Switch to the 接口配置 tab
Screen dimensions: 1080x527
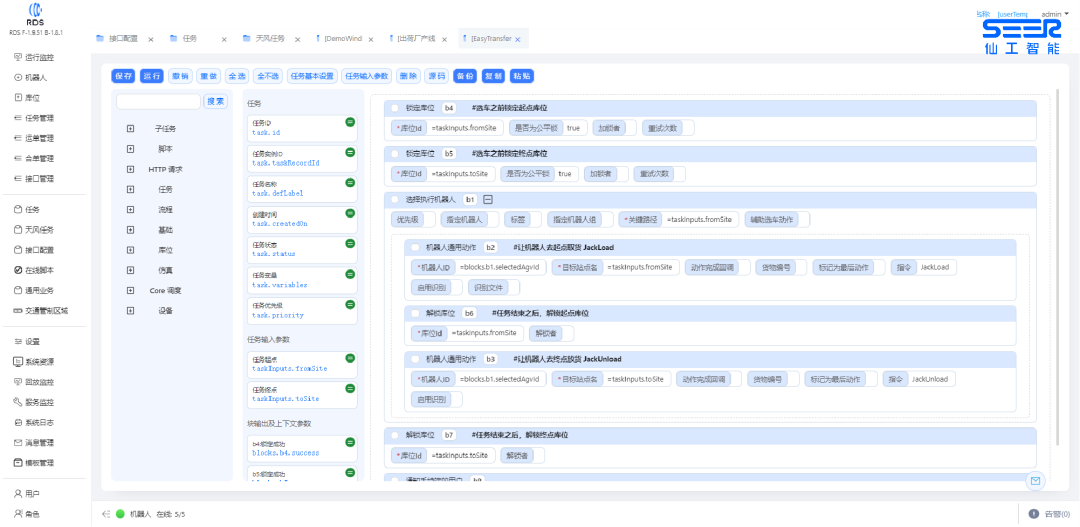121,39
